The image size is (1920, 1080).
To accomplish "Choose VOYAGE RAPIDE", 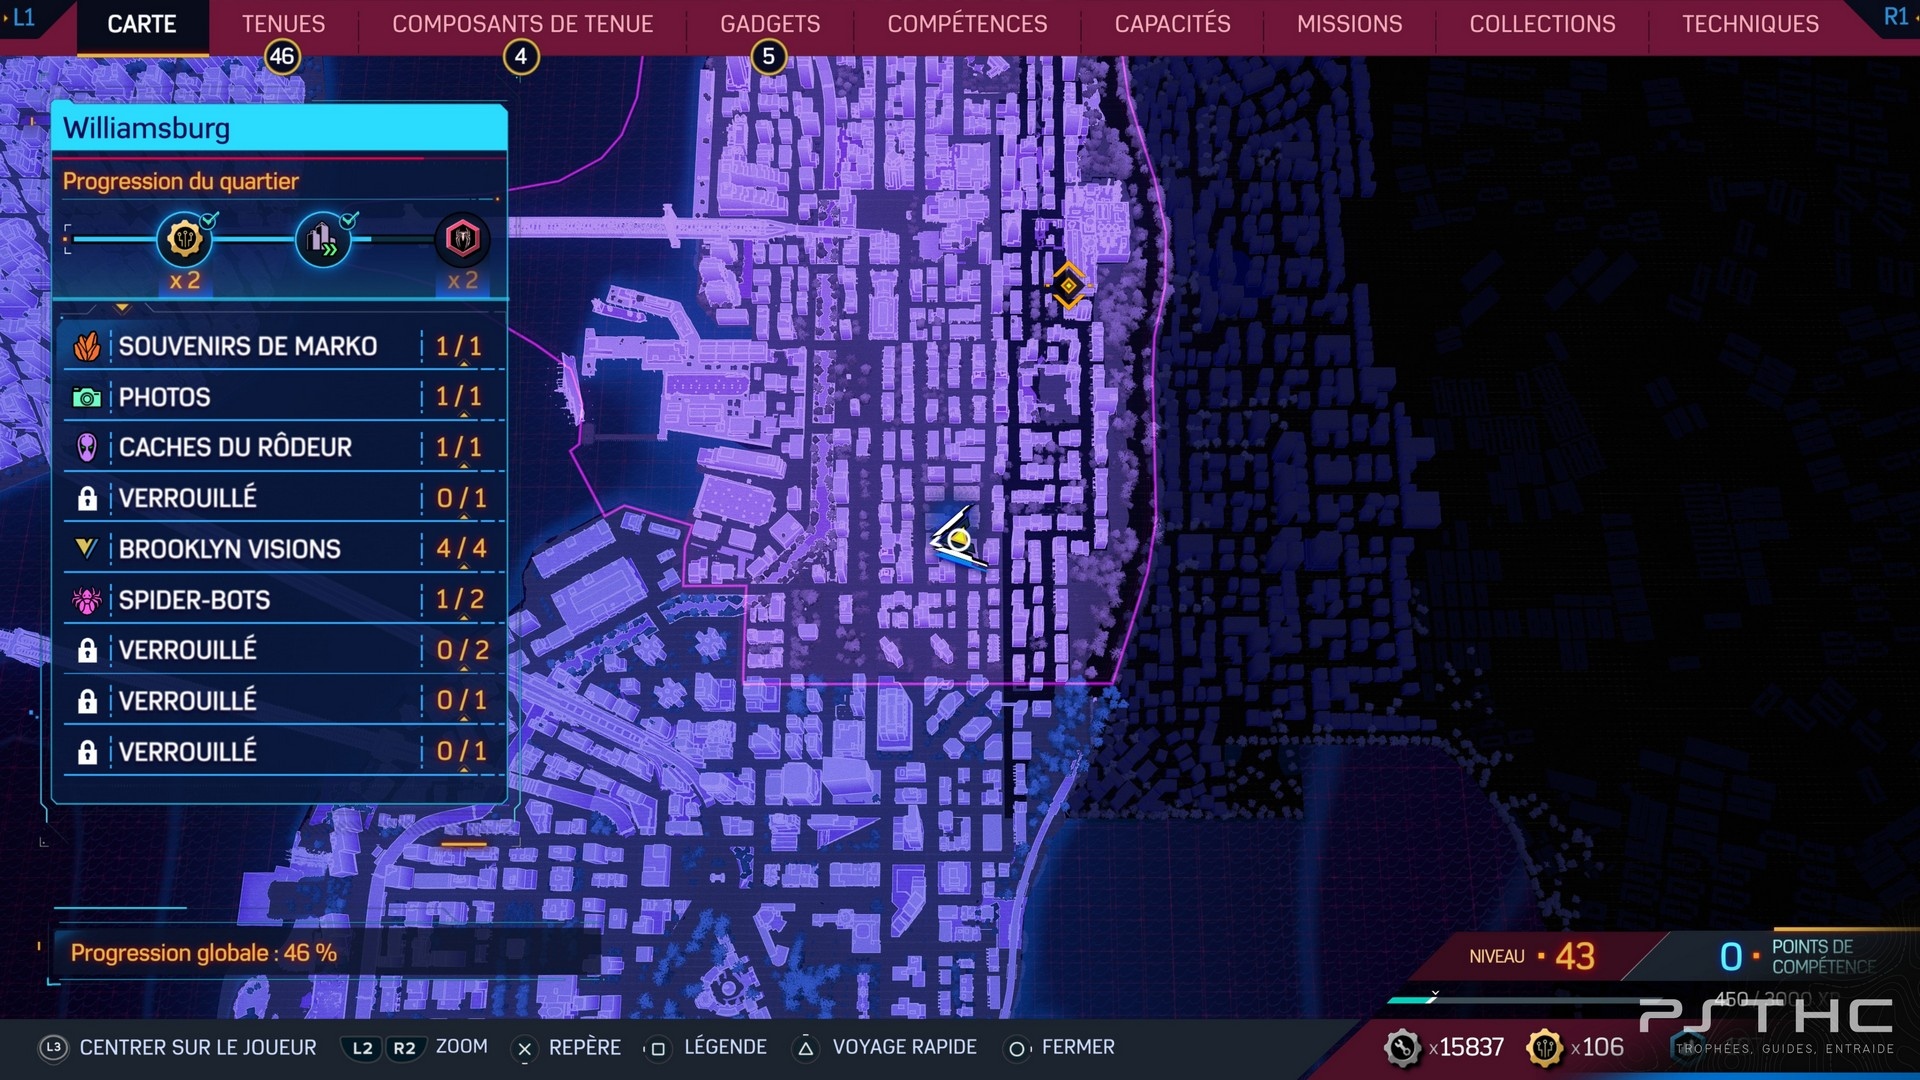I will (x=905, y=1047).
